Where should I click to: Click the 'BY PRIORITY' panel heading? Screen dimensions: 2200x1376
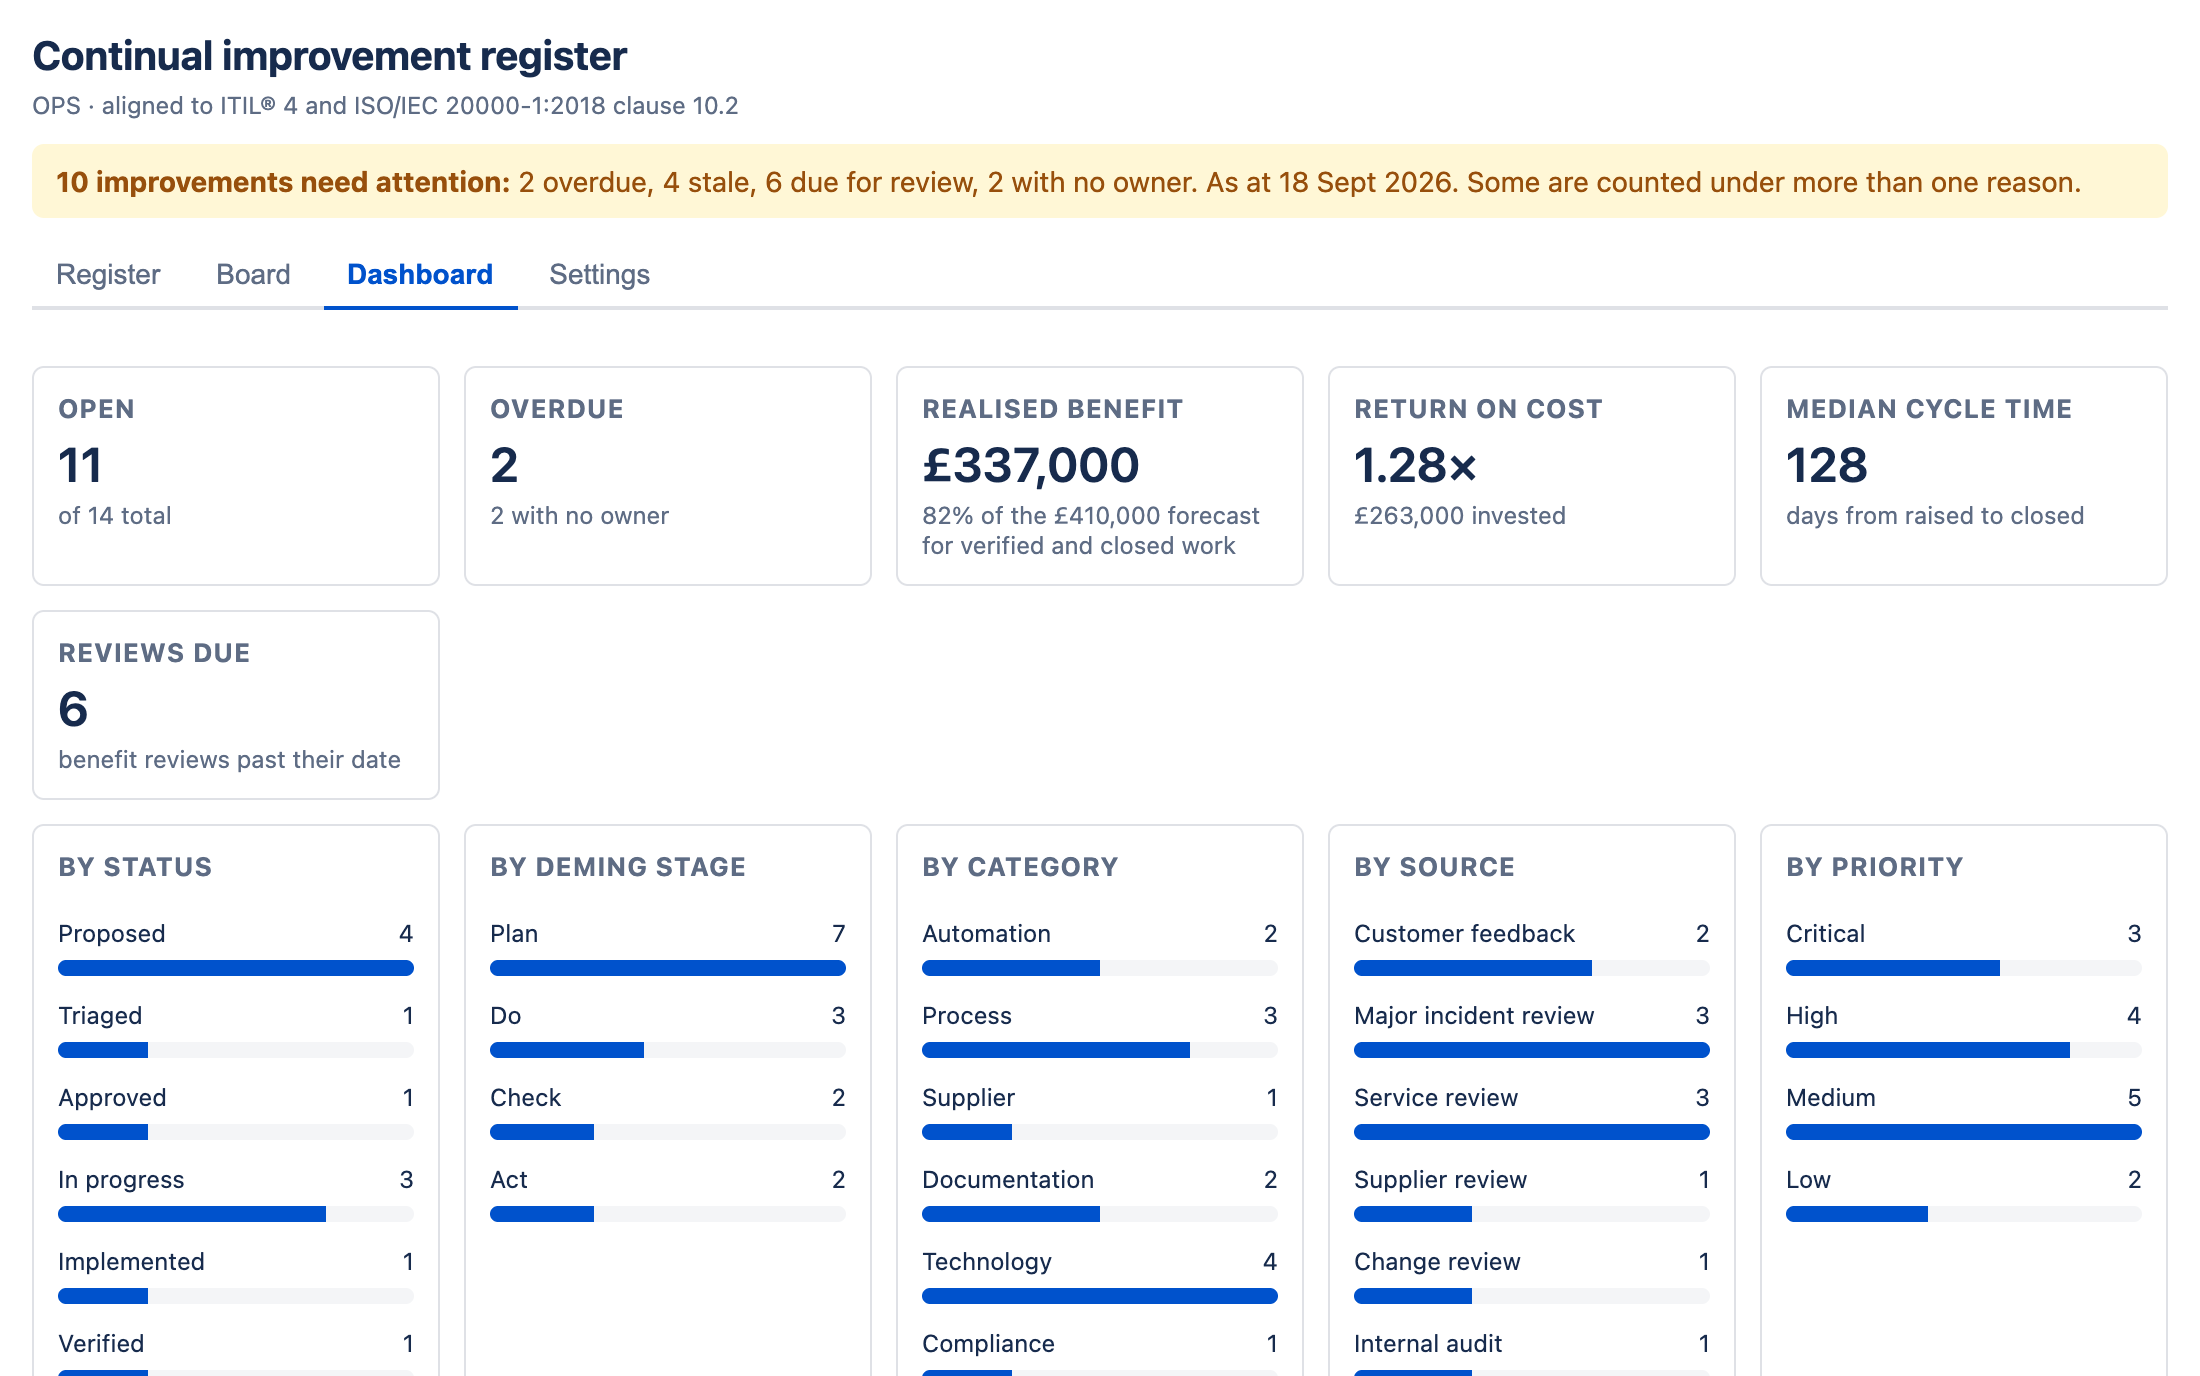[x=1875, y=867]
